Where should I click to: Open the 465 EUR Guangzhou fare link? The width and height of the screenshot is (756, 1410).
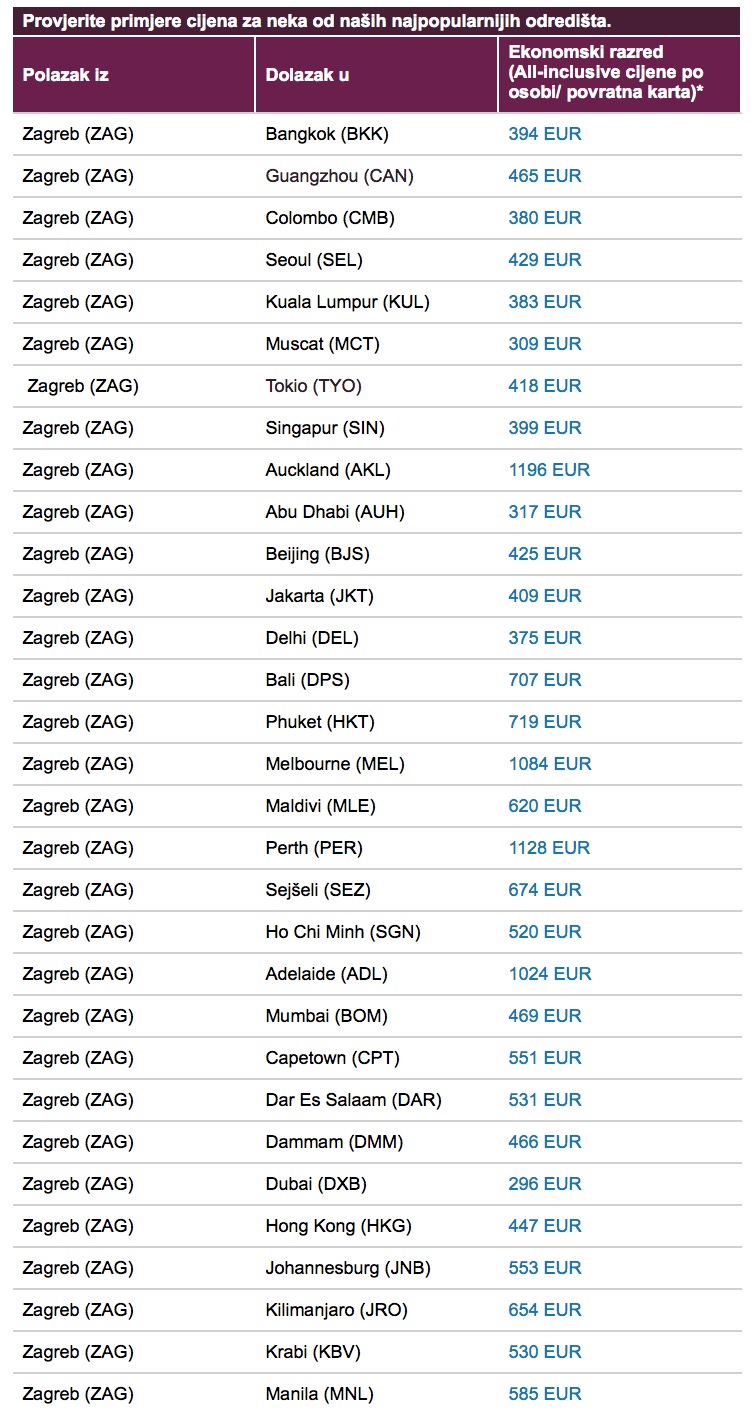544,176
